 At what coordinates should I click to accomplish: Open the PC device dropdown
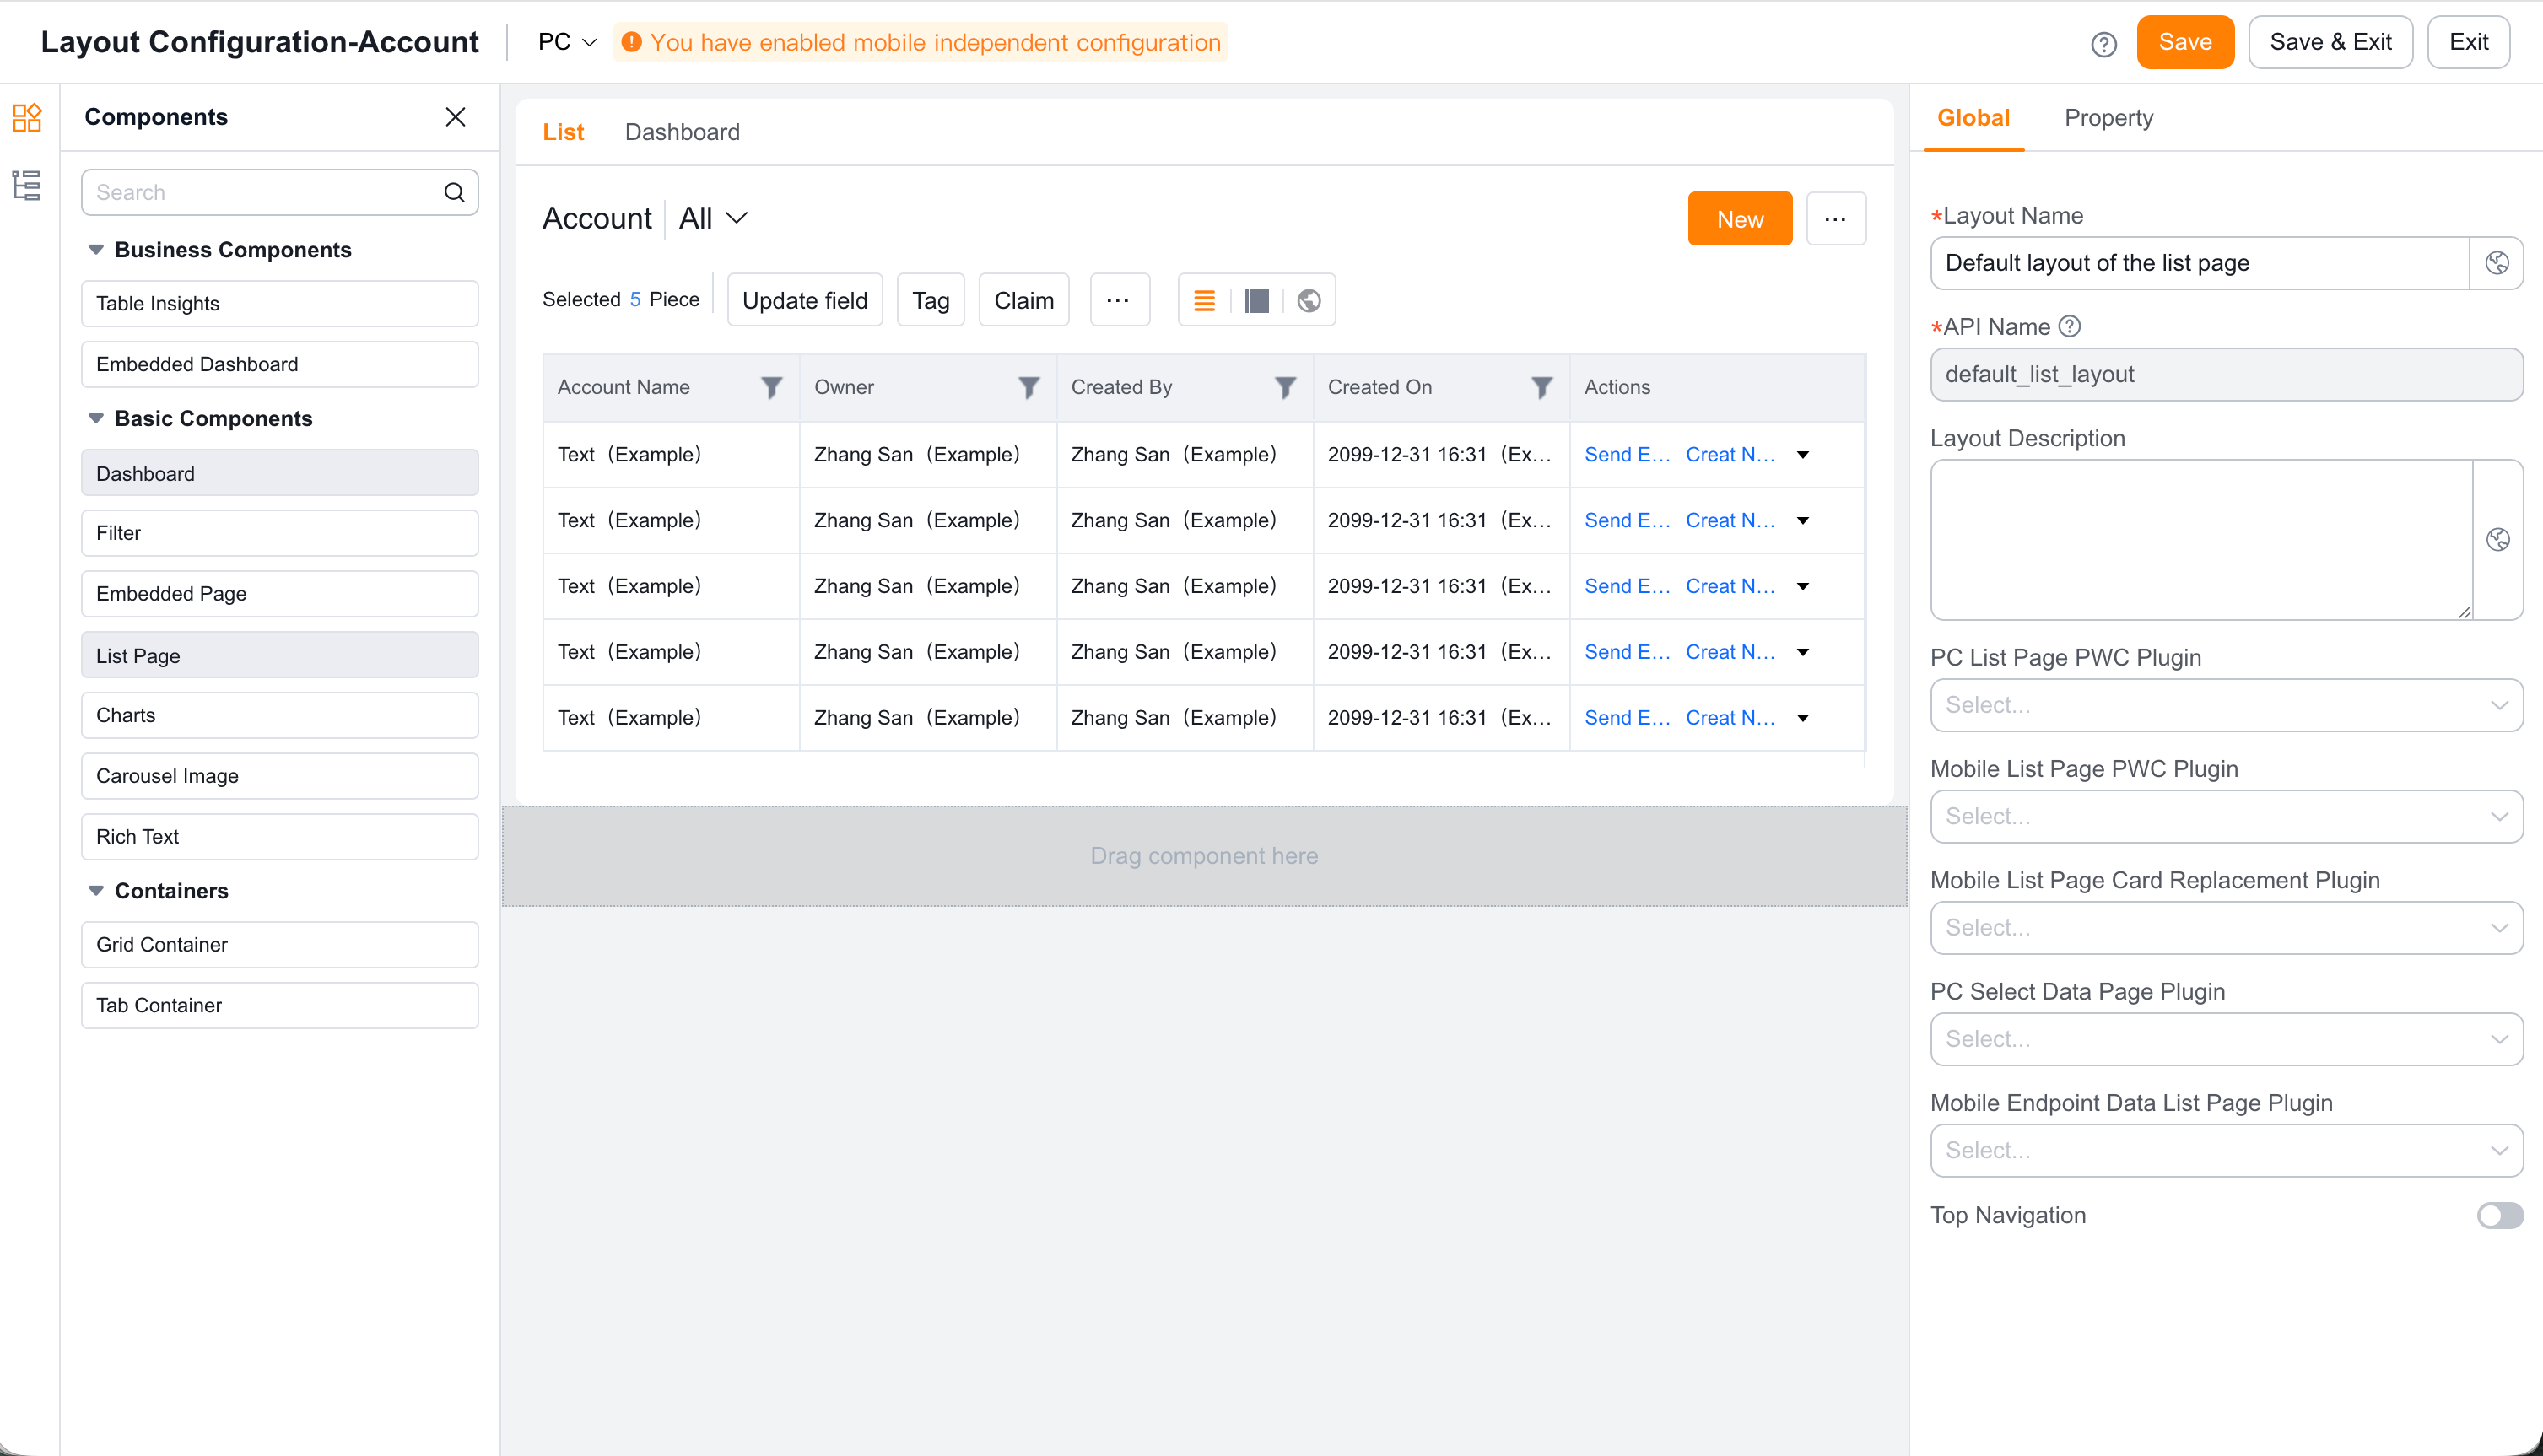click(x=567, y=42)
